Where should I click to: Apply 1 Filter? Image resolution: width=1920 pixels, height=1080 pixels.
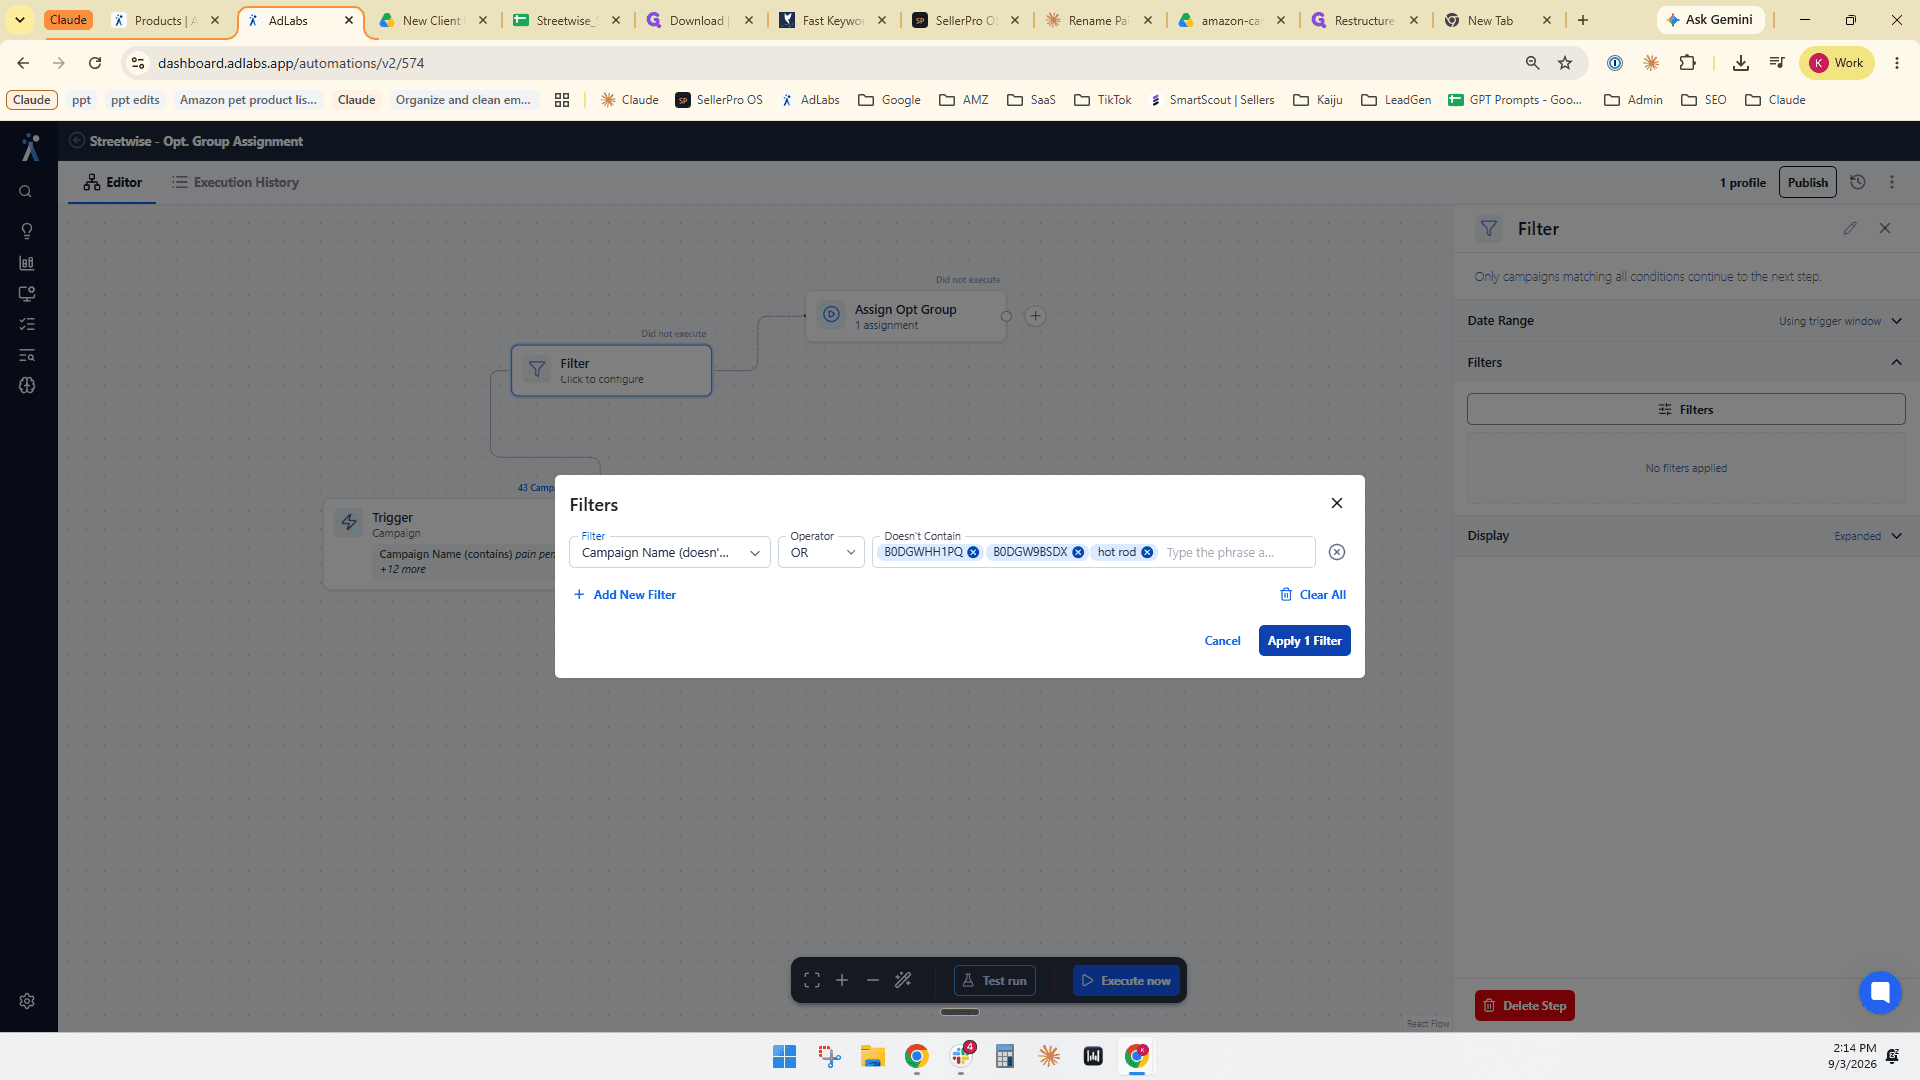click(1304, 641)
